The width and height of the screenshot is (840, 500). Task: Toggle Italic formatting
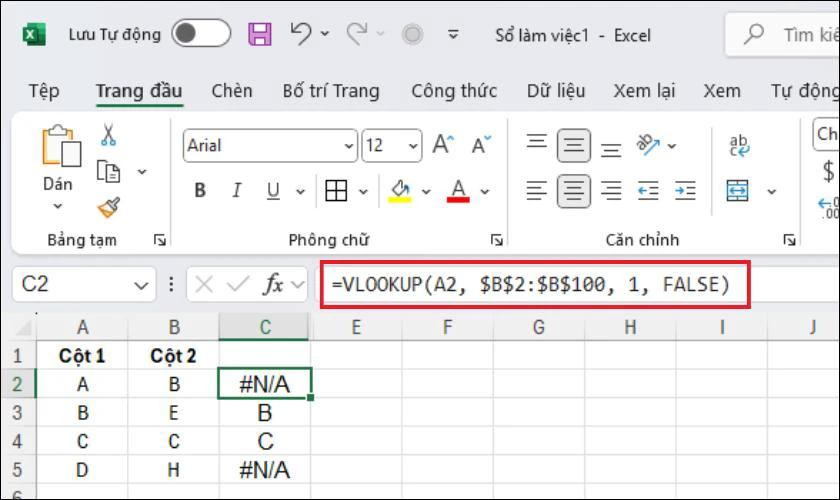click(x=236, y=190)
